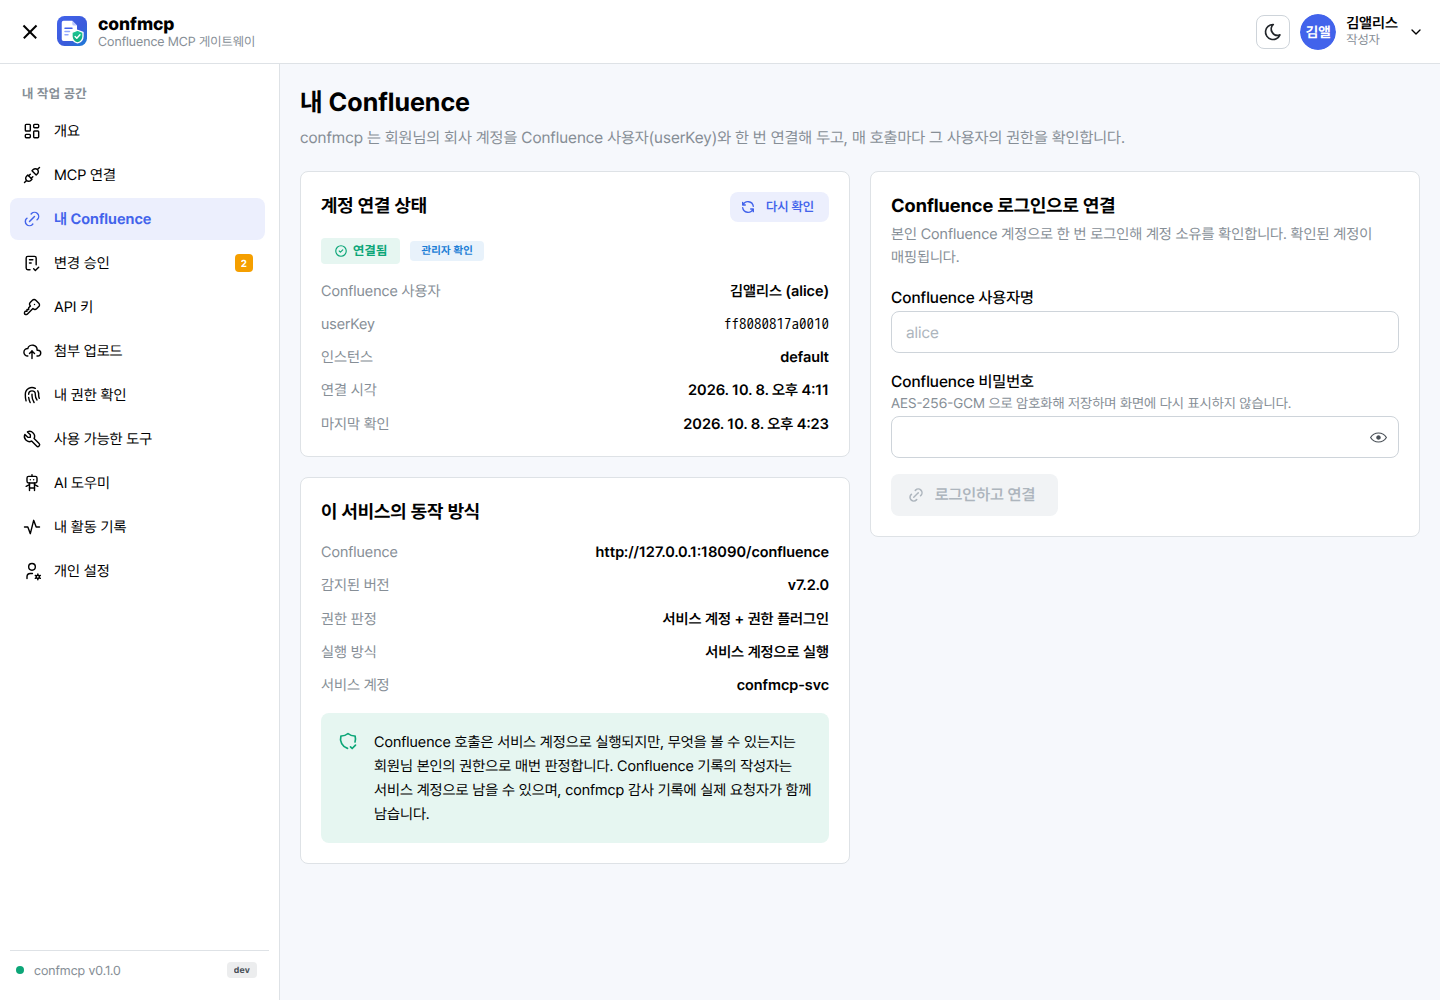This screenshot has height=1000, width=1440.
Task: Click the 개인 설정 user settings icon
Action: [32, 571]
